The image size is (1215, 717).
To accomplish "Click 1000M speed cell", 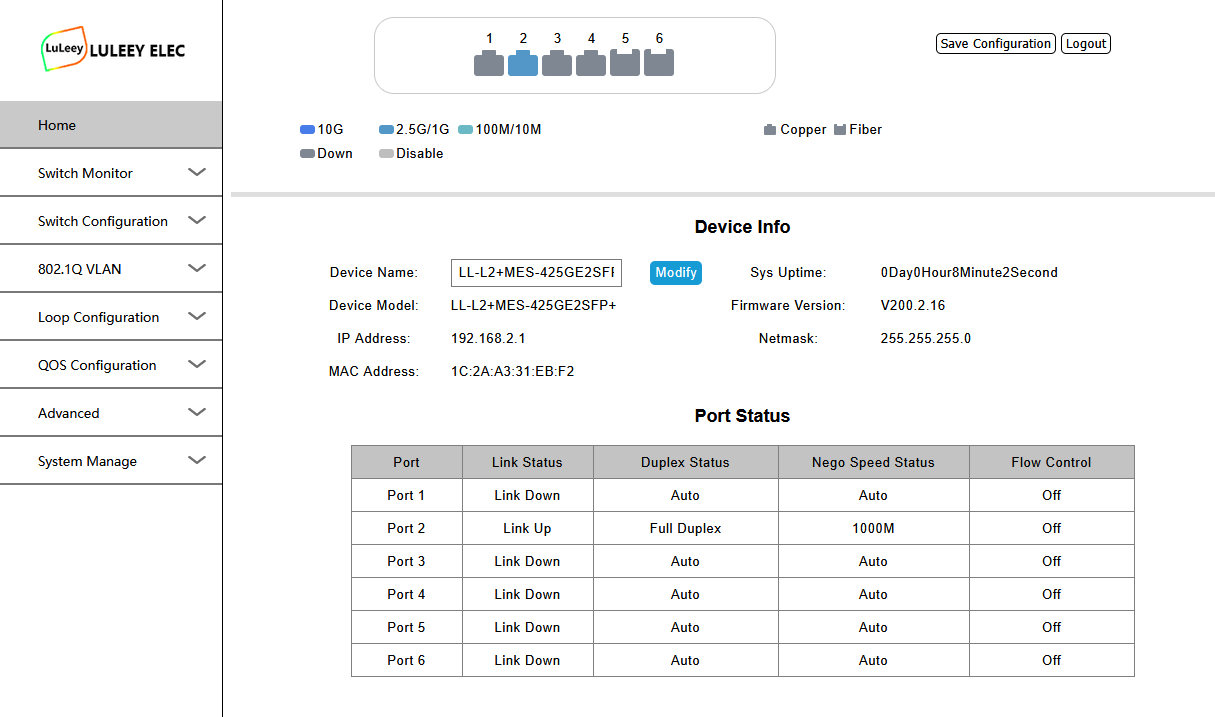I will coord(874,528).
